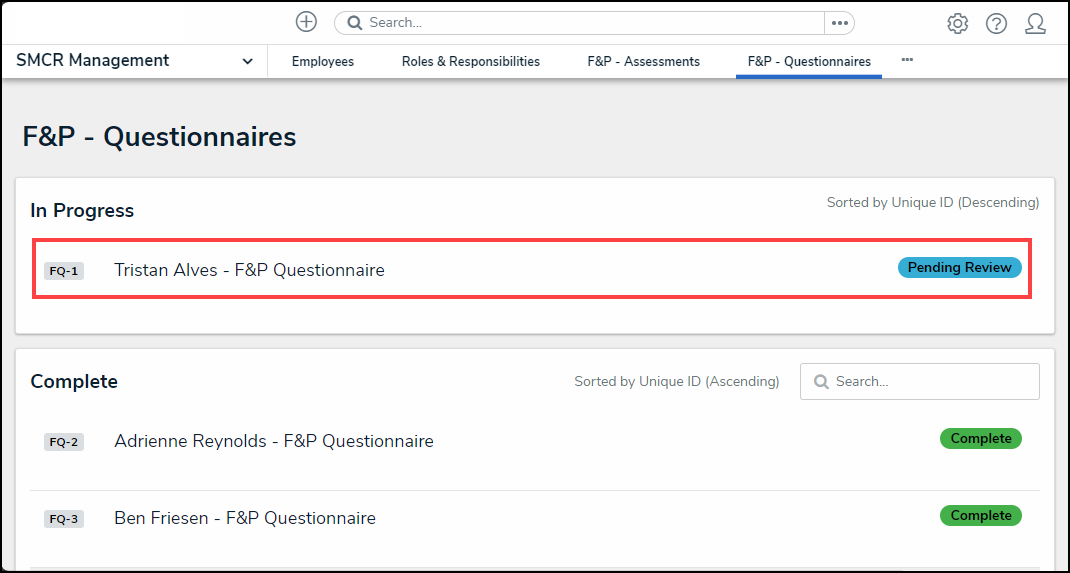Click the Complete badge on FQ-2 row

[x=980, y=439]
